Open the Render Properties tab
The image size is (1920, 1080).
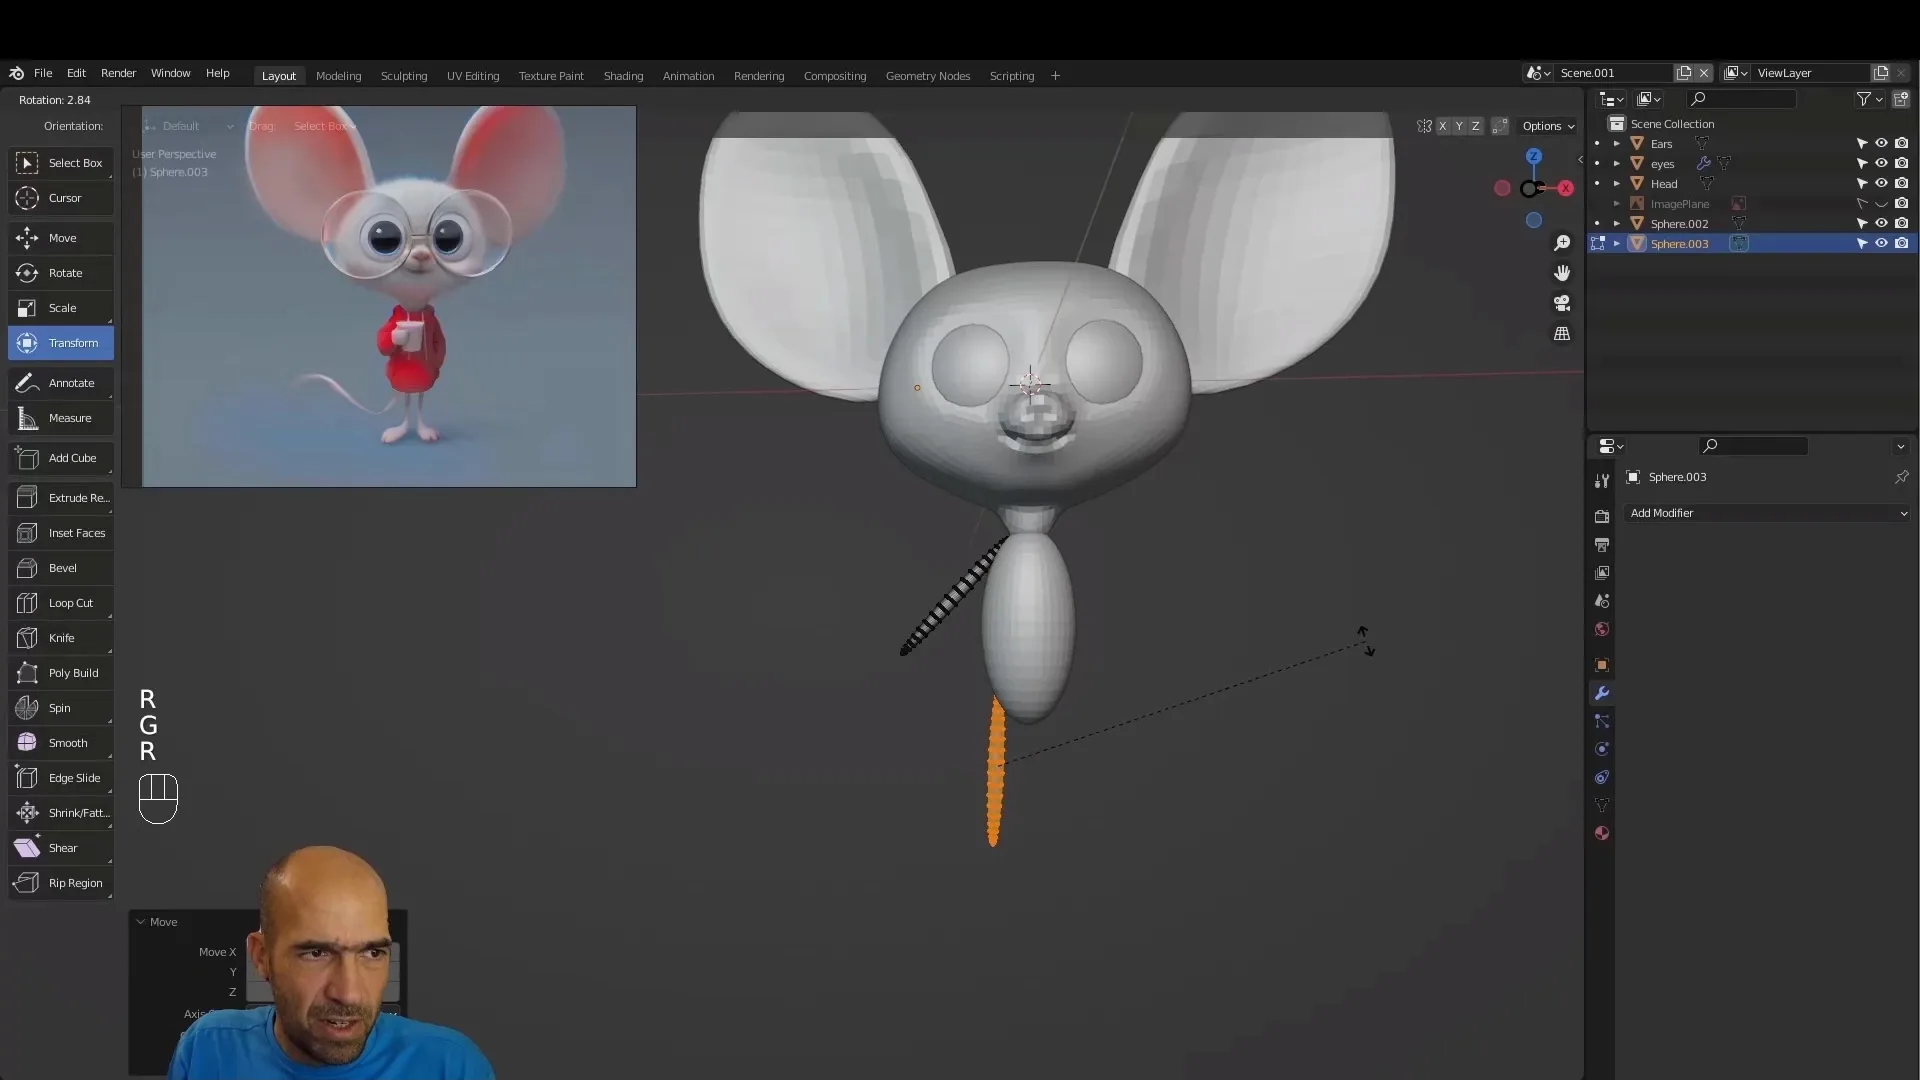tap(1602, 517)
